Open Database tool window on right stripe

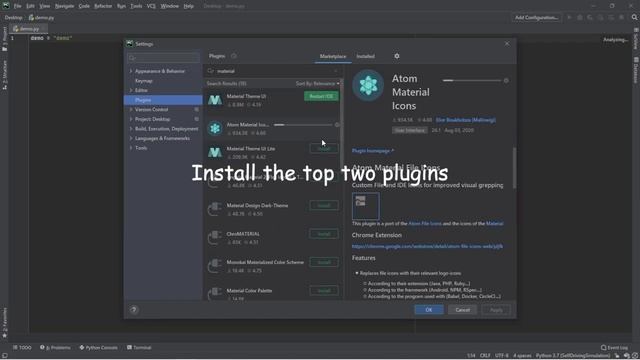636,70
